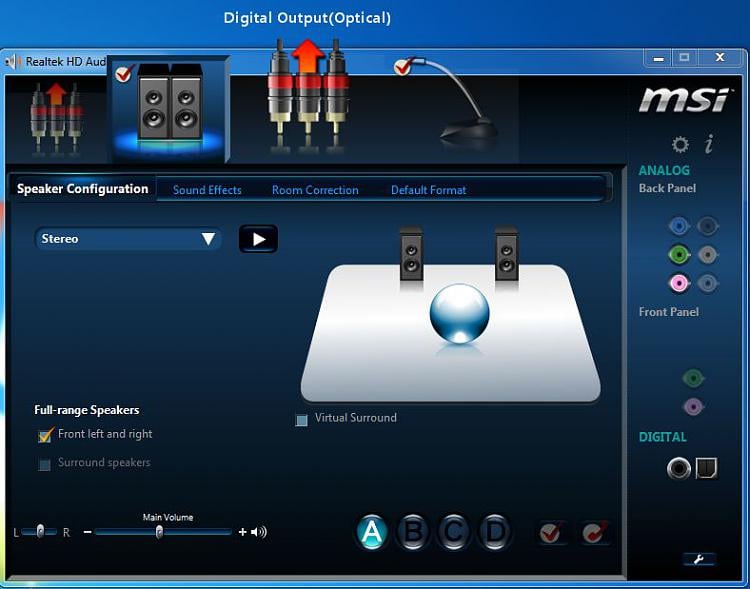This screenshot has width=750, height=589.
Task: Open the Stereo speaker configuration dropdown
Action: tap(128, 238)
